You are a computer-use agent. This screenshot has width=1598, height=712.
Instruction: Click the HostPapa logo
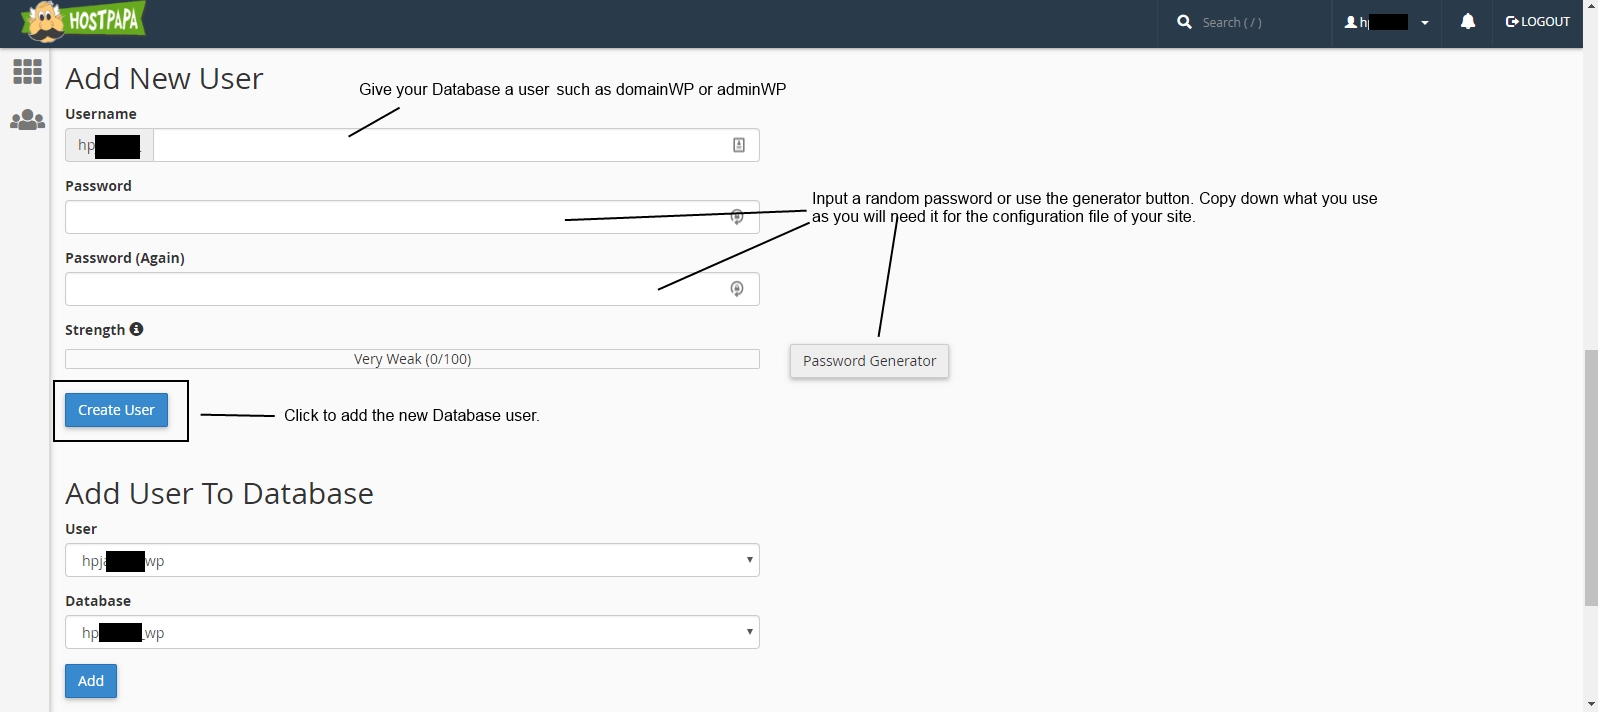84,21
